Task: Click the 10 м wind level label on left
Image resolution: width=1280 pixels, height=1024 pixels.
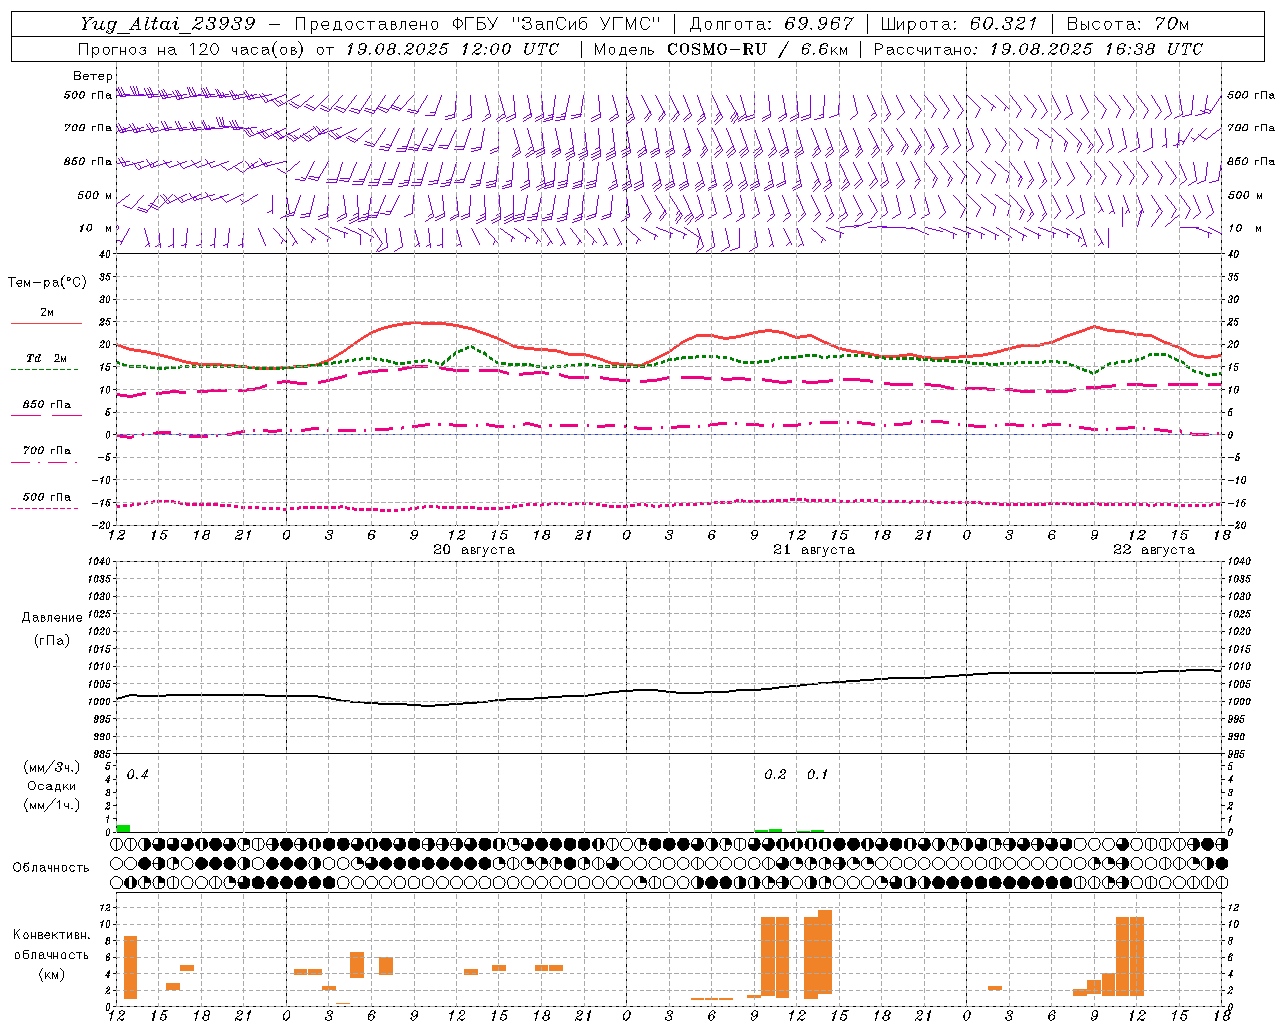Action: click(x=95, y=228)
